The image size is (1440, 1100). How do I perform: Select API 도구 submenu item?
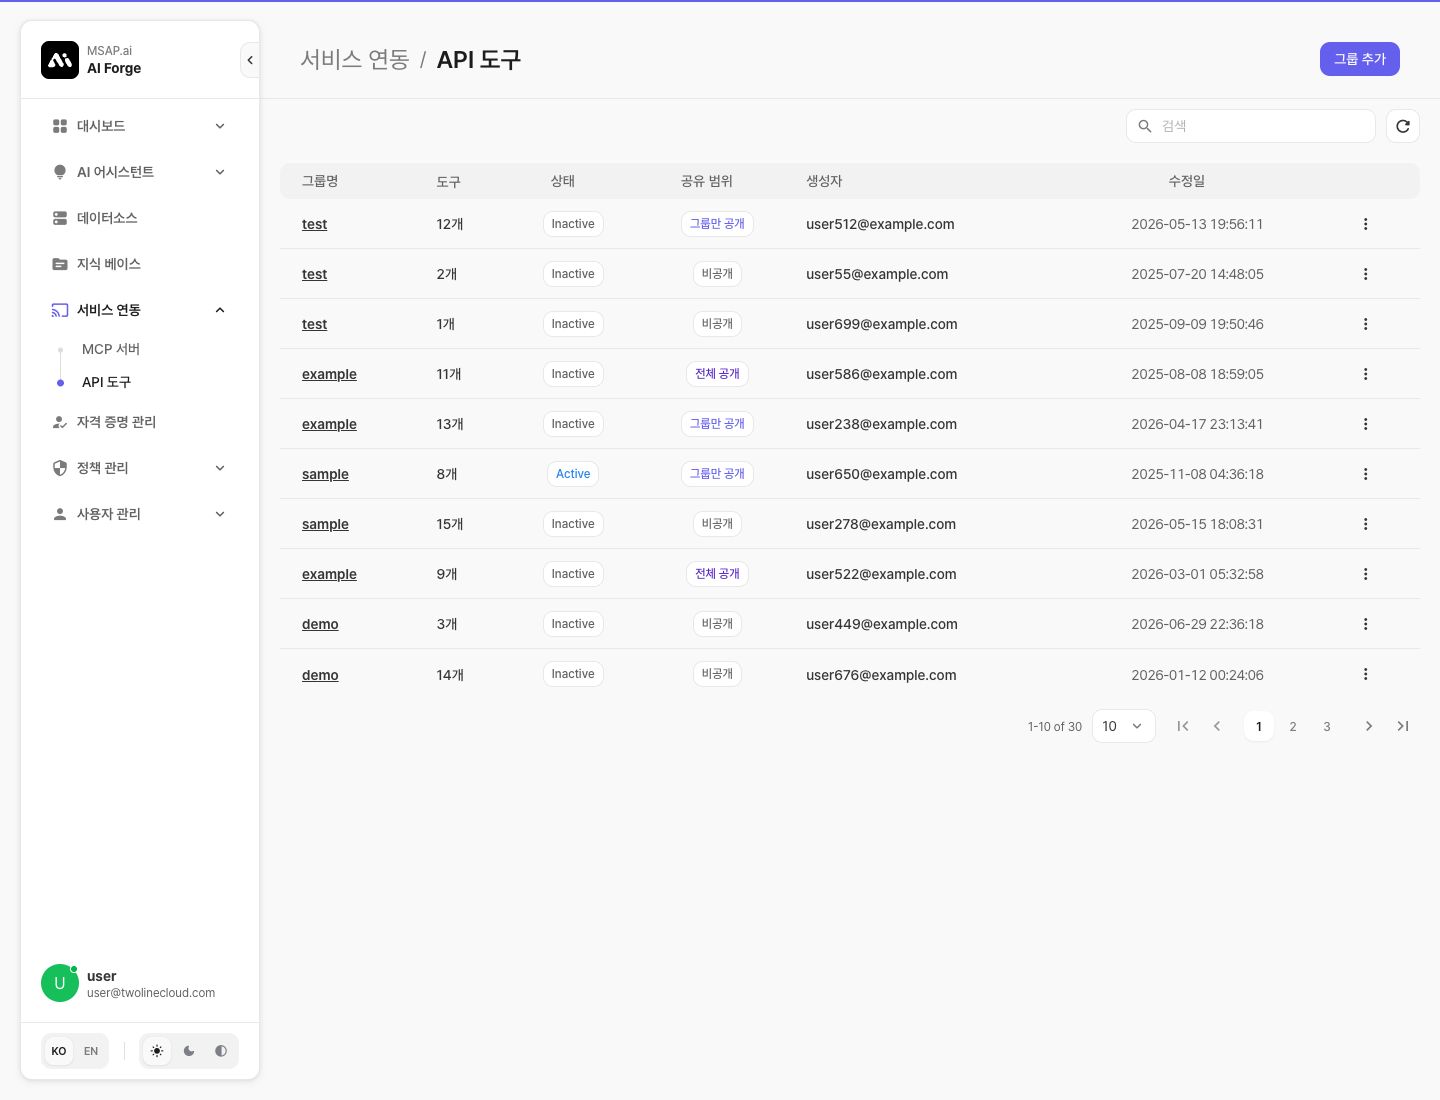point(106,382)
